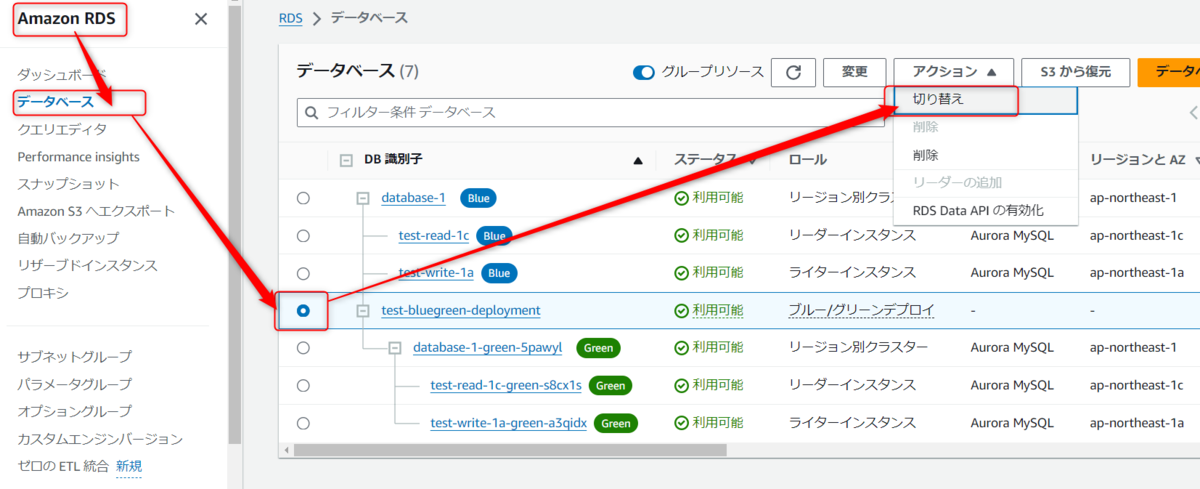Click the RDS breadcrumb link
Image resolution: width=1200 pixels, height=489 pixels.
[291, 19]
